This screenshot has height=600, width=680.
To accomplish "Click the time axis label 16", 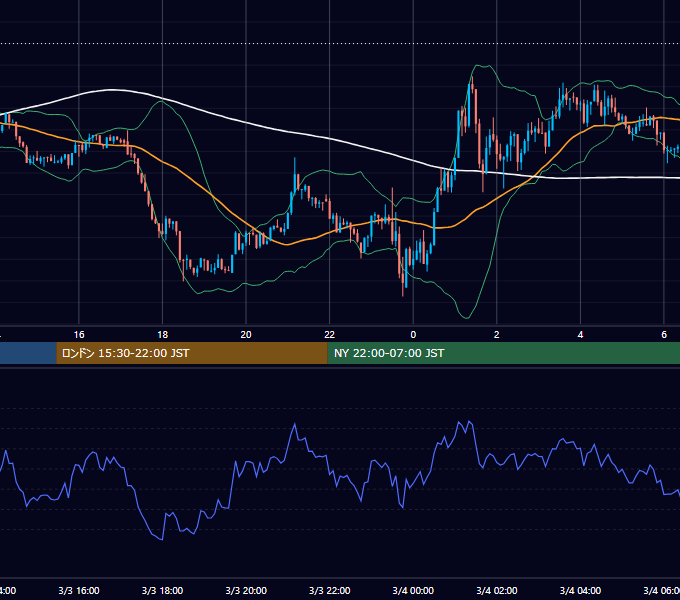I will point(79,335).
